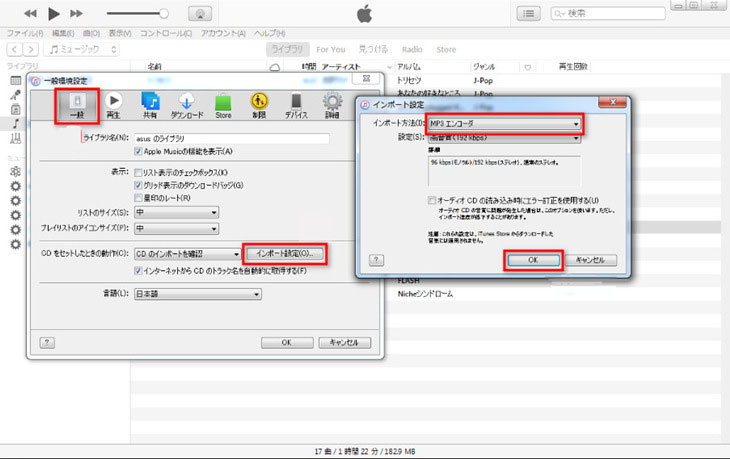
Task: Toggle CDのトラック名を自動的に取得 checkbox
Action: 138,270
